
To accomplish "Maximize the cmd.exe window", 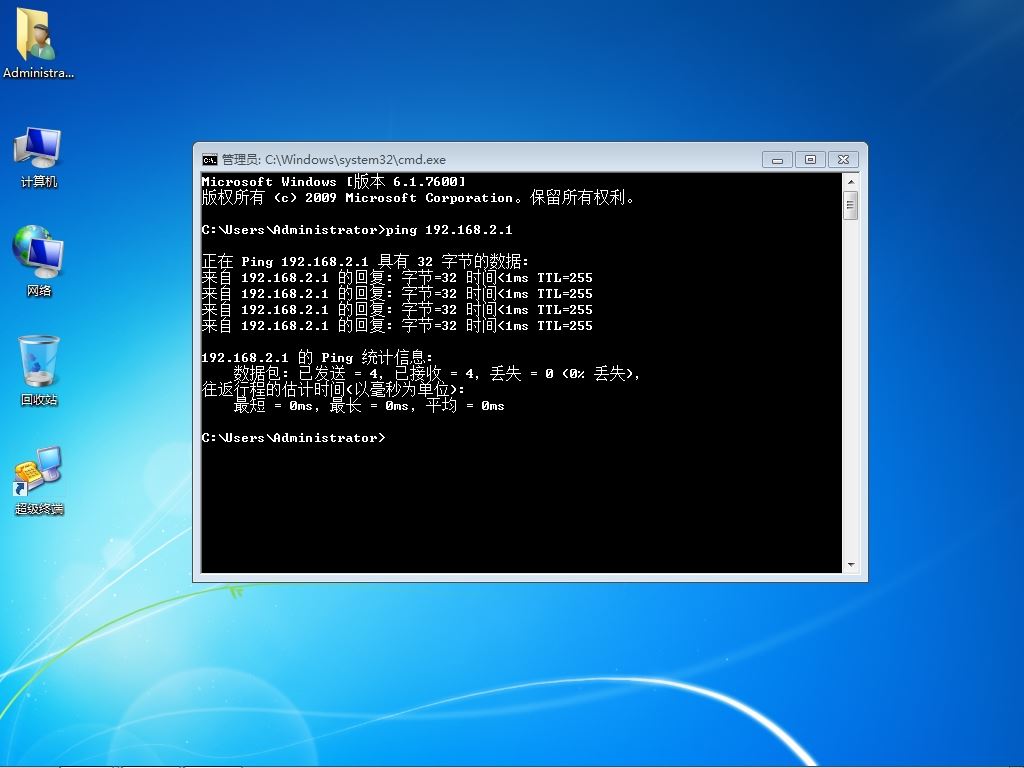I will coord(810,159).
